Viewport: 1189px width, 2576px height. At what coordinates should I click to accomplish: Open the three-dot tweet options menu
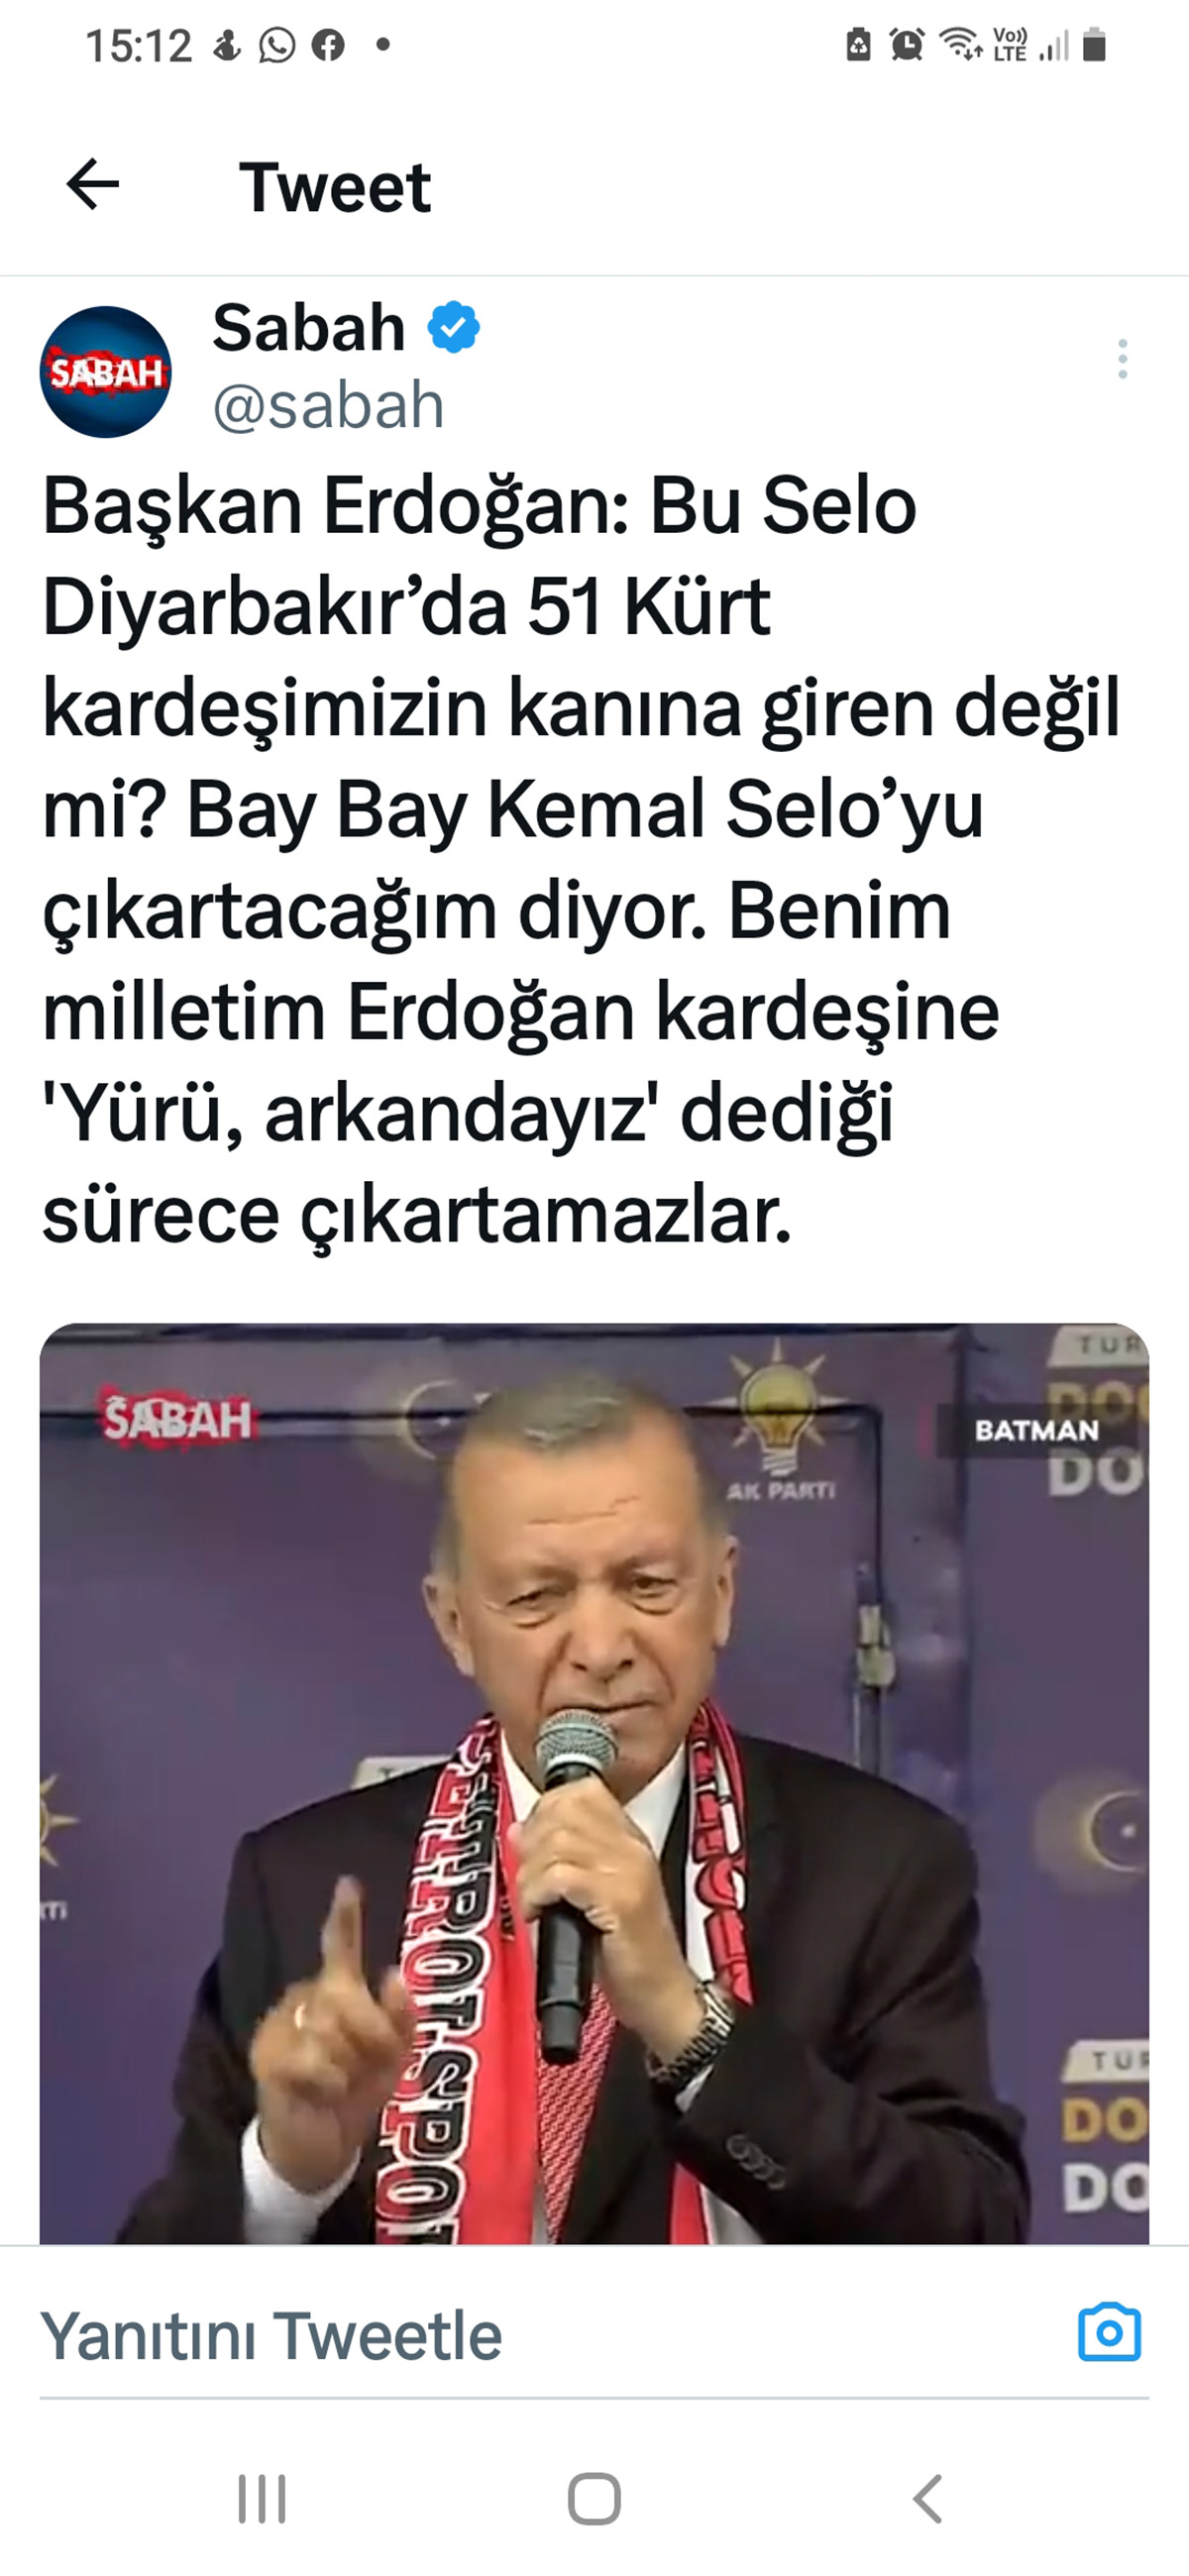(1123, 359)
